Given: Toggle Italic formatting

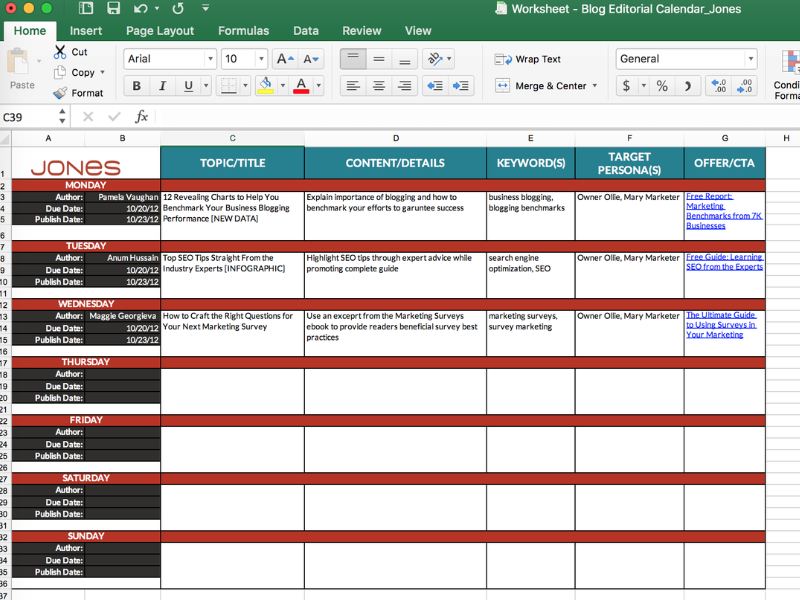Looking at the screenshot, I should point(162,85).
